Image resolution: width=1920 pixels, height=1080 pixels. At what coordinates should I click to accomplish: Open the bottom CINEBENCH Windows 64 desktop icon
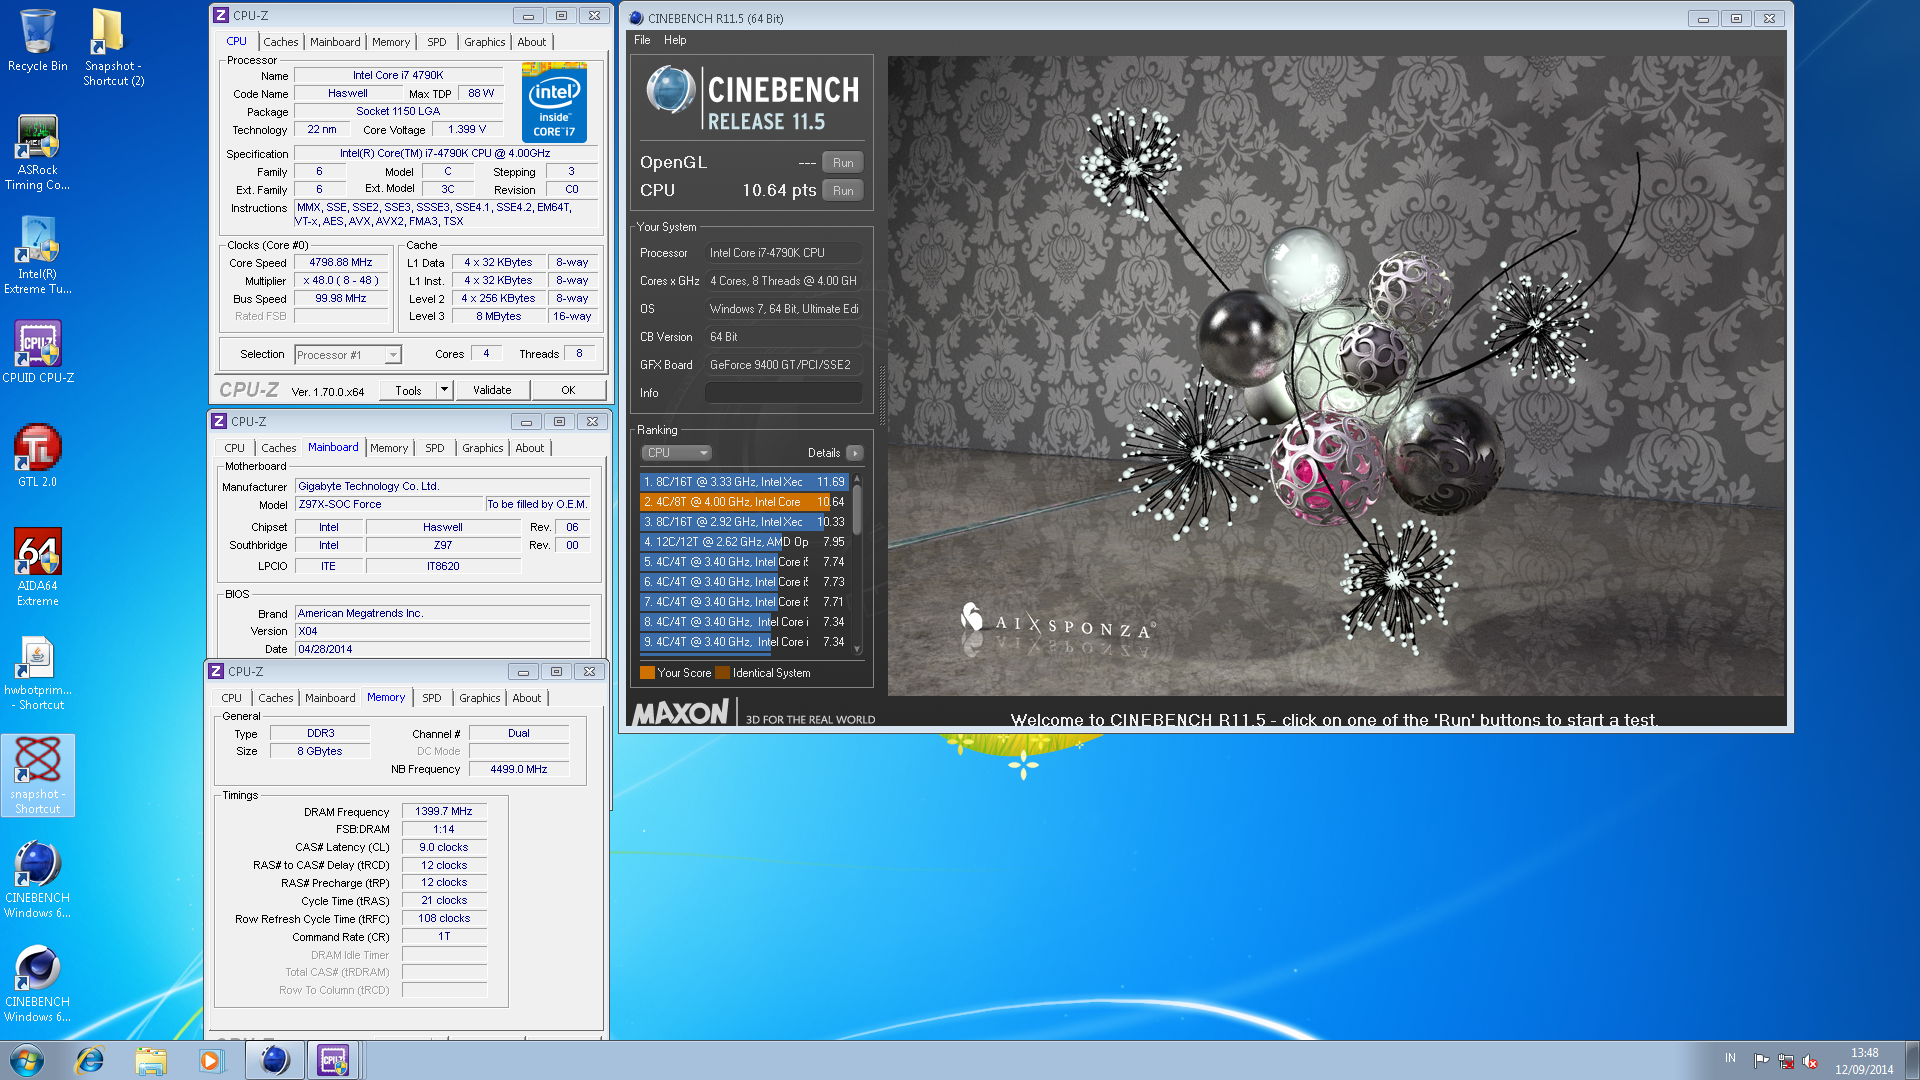tap(37, 984)
